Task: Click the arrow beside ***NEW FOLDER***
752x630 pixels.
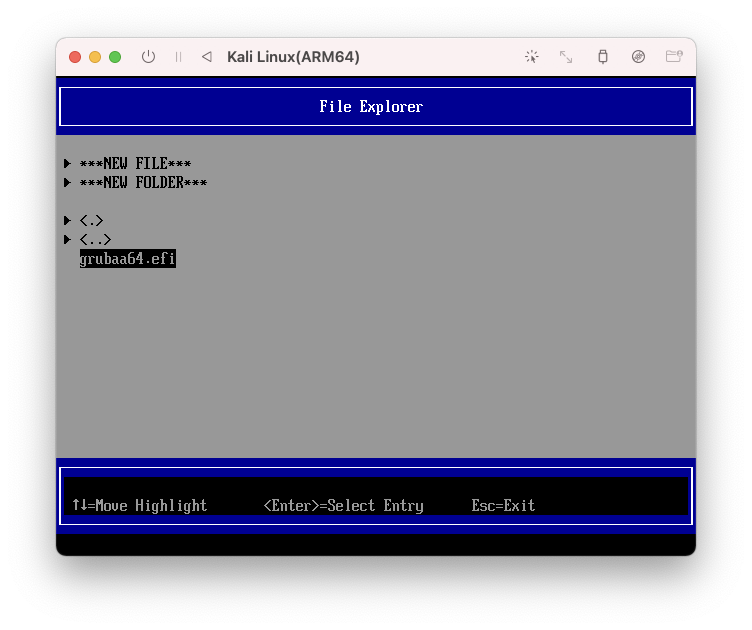Action: [67, 183]
